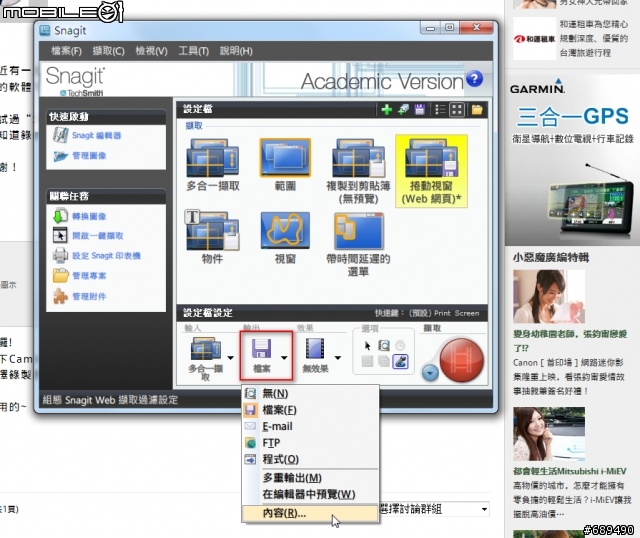Expand the 檔案 output dropdown arrow

(284, 358)
